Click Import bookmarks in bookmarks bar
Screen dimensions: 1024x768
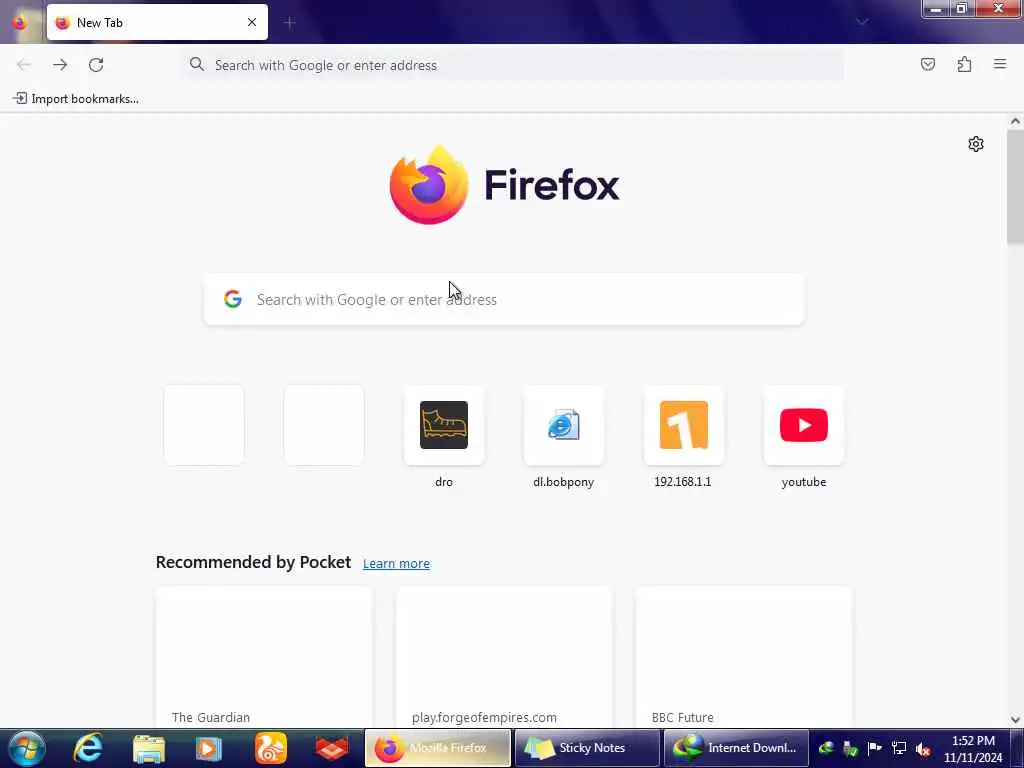(x=76, y=99)
